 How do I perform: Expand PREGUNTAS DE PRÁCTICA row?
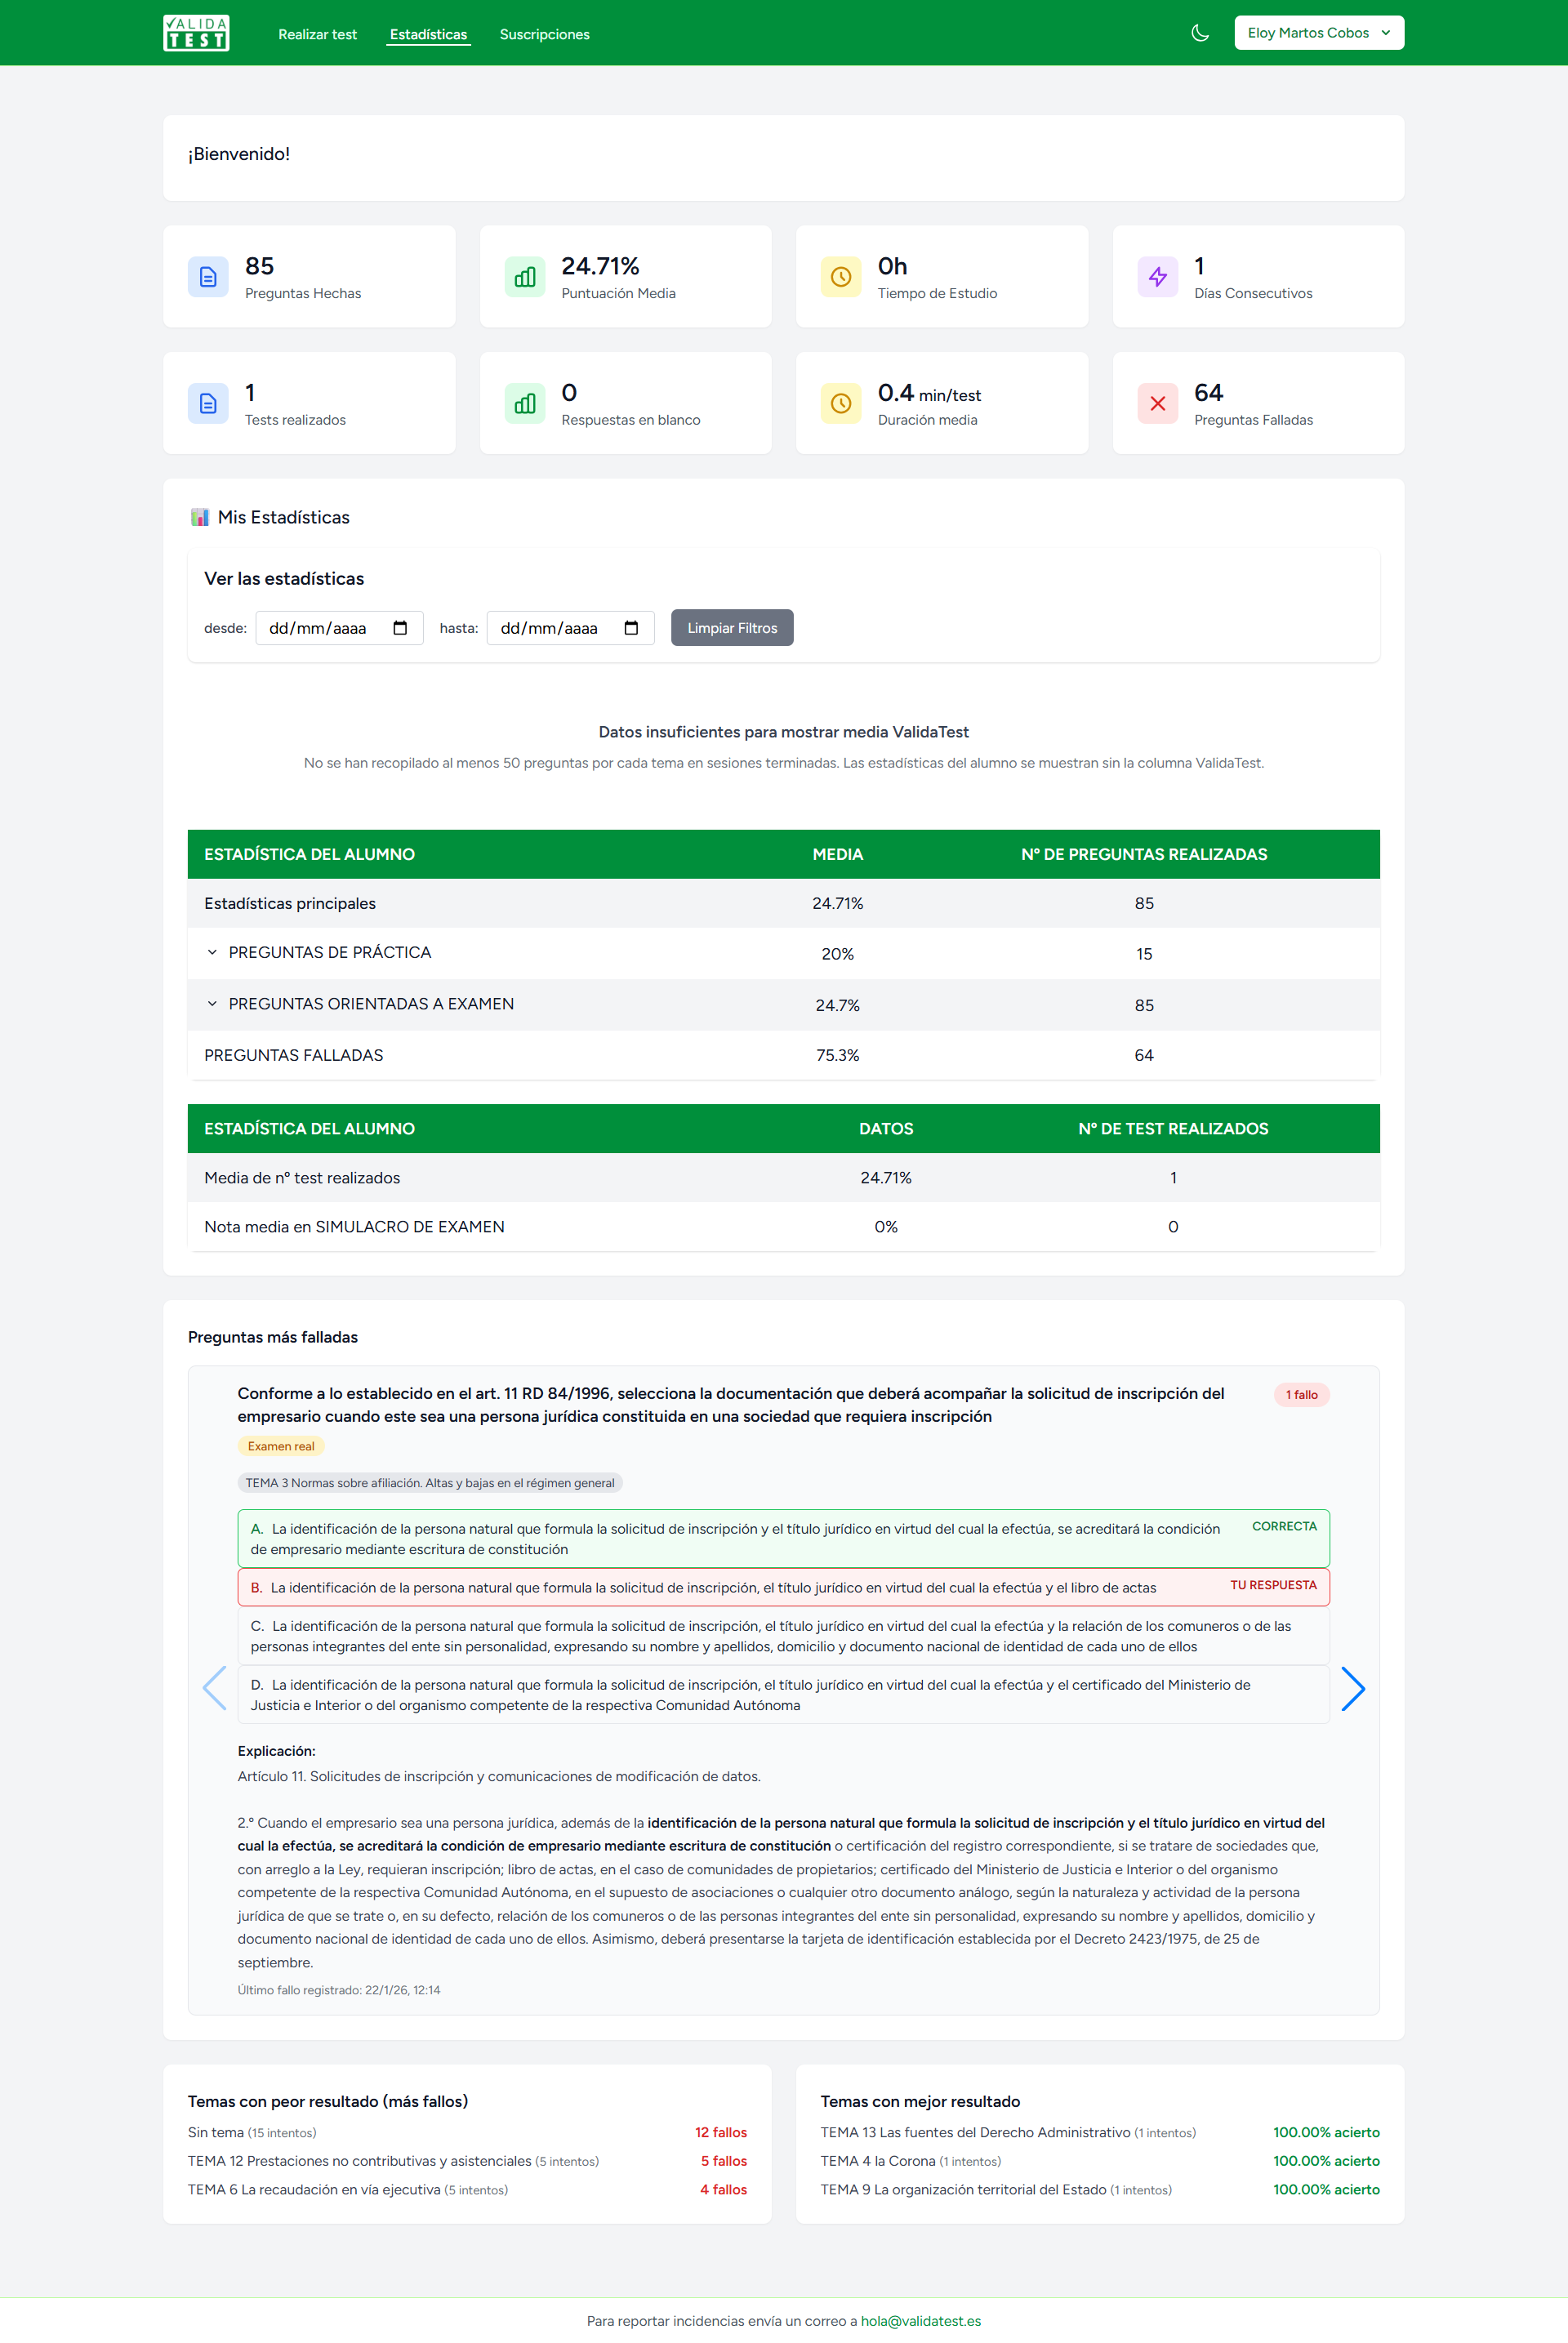coord(212,953)
